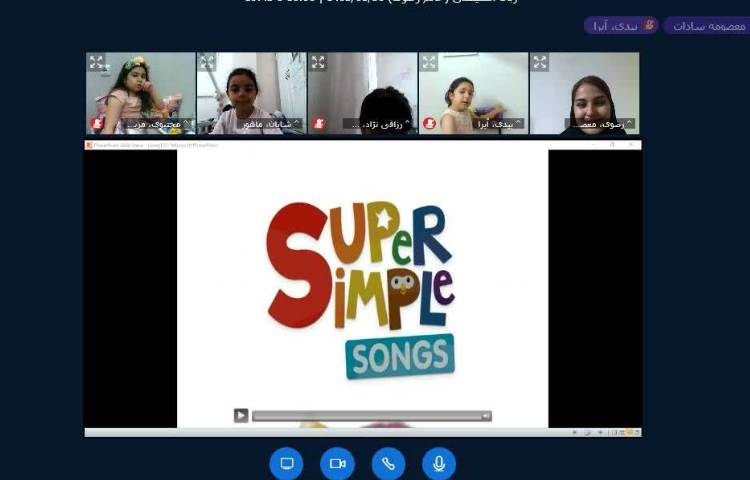The width and height of the screenshot is (750, 480).
Task: Click the red muted-mic icon on the مجتبوی tile
Action: 97,124
